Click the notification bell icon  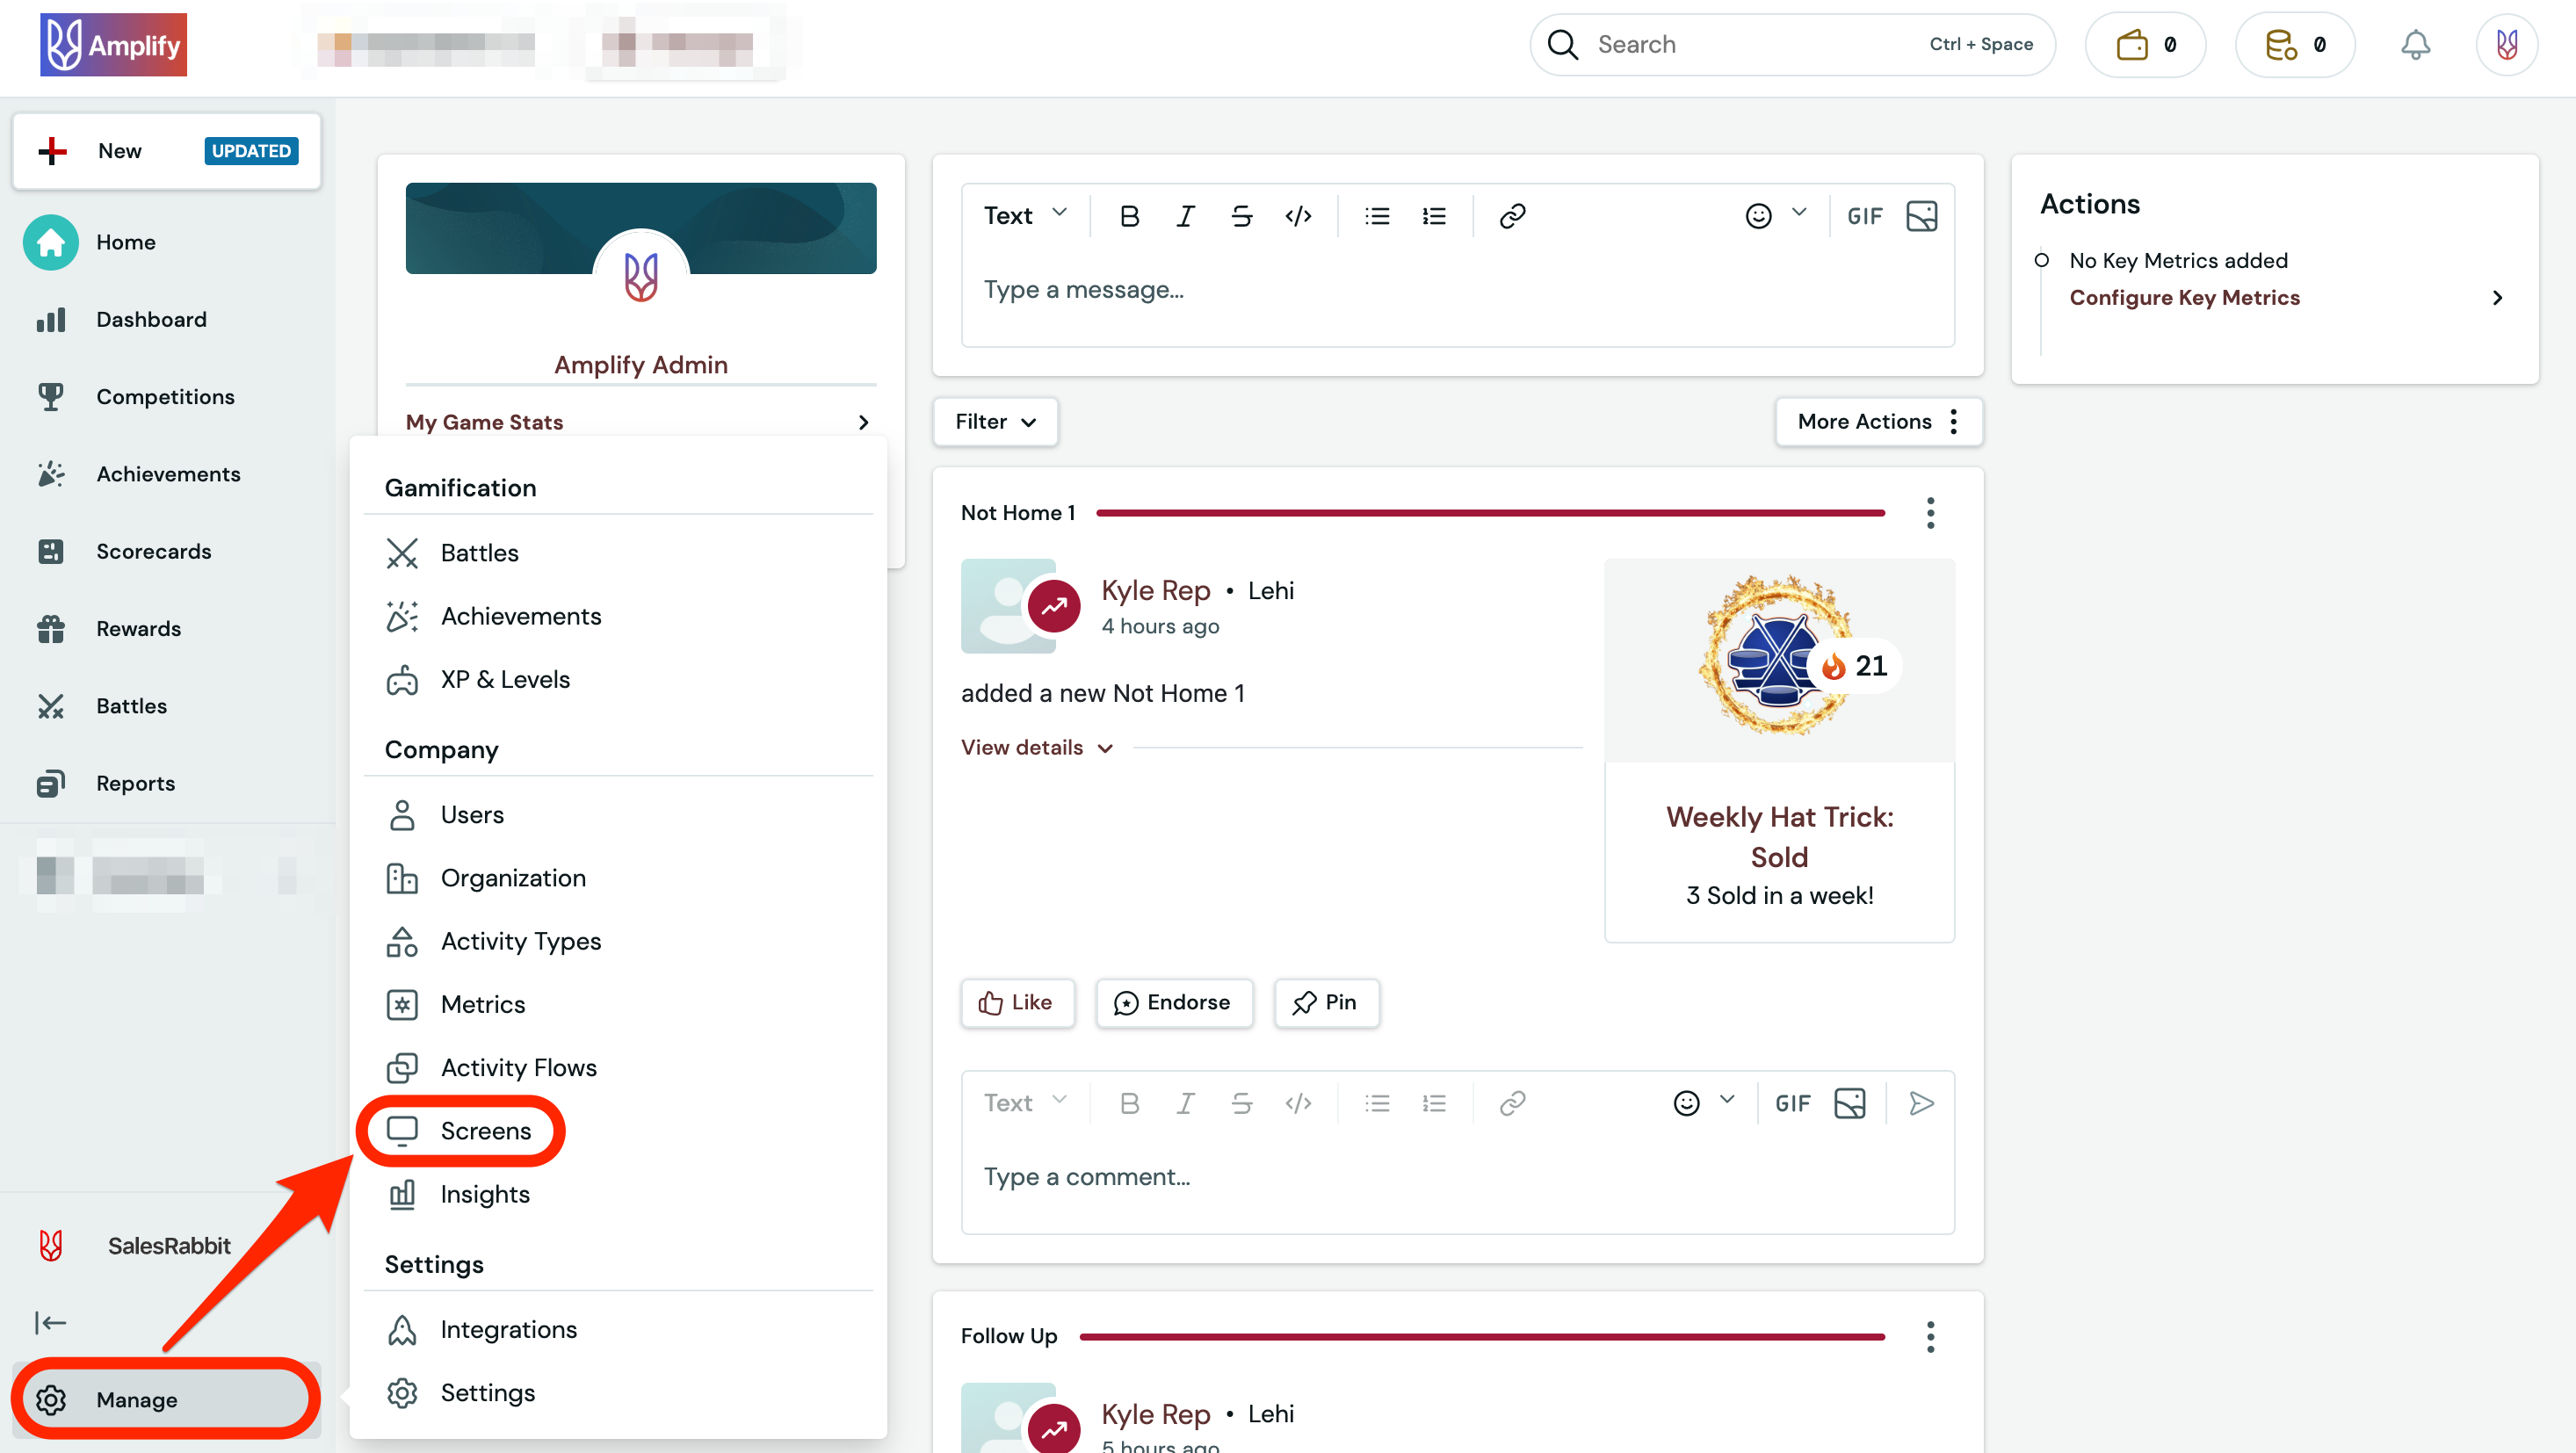[x=2414, y=44]
